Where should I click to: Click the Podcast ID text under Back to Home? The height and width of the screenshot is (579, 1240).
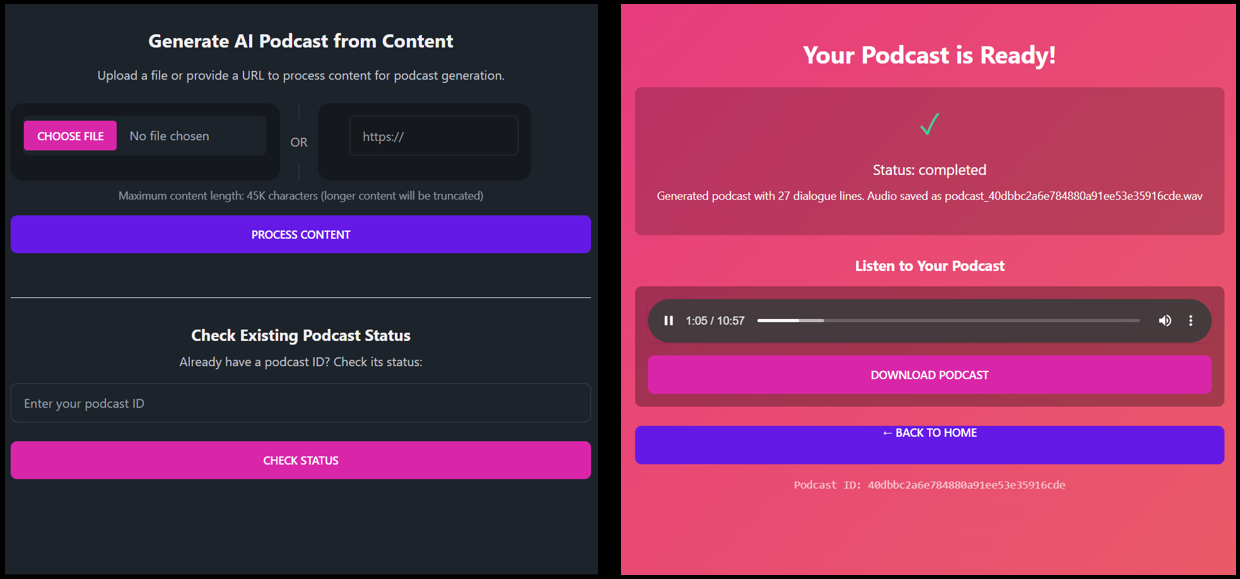click(929, 485)
